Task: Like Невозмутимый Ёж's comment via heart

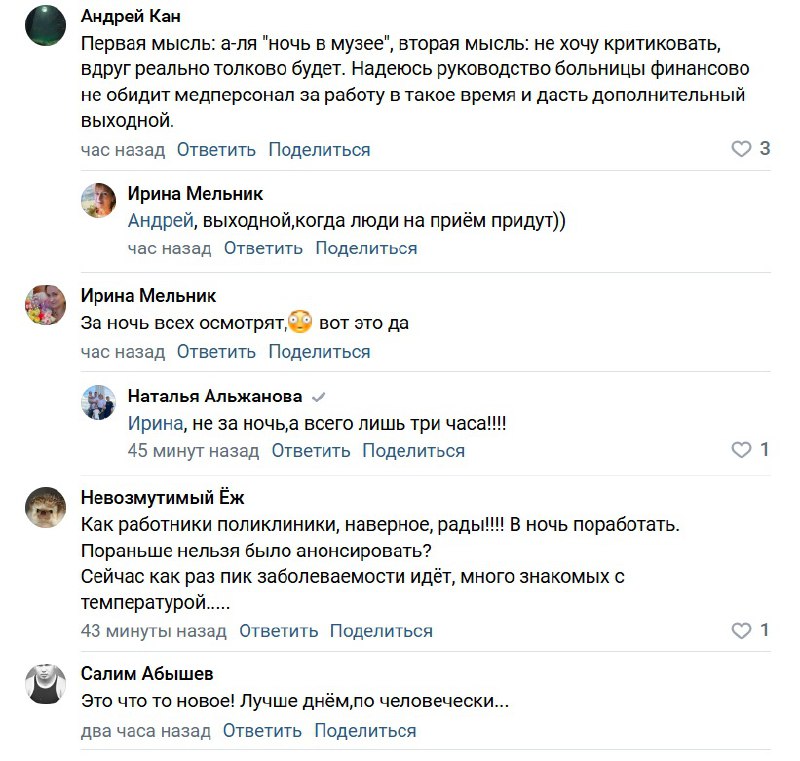Action: 741,631
